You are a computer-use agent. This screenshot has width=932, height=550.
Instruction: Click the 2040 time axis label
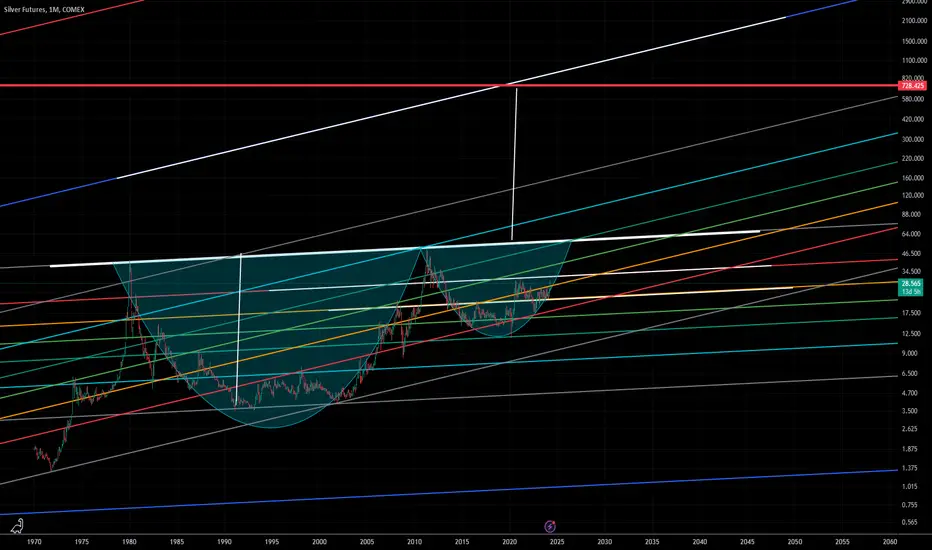point(700,542)
